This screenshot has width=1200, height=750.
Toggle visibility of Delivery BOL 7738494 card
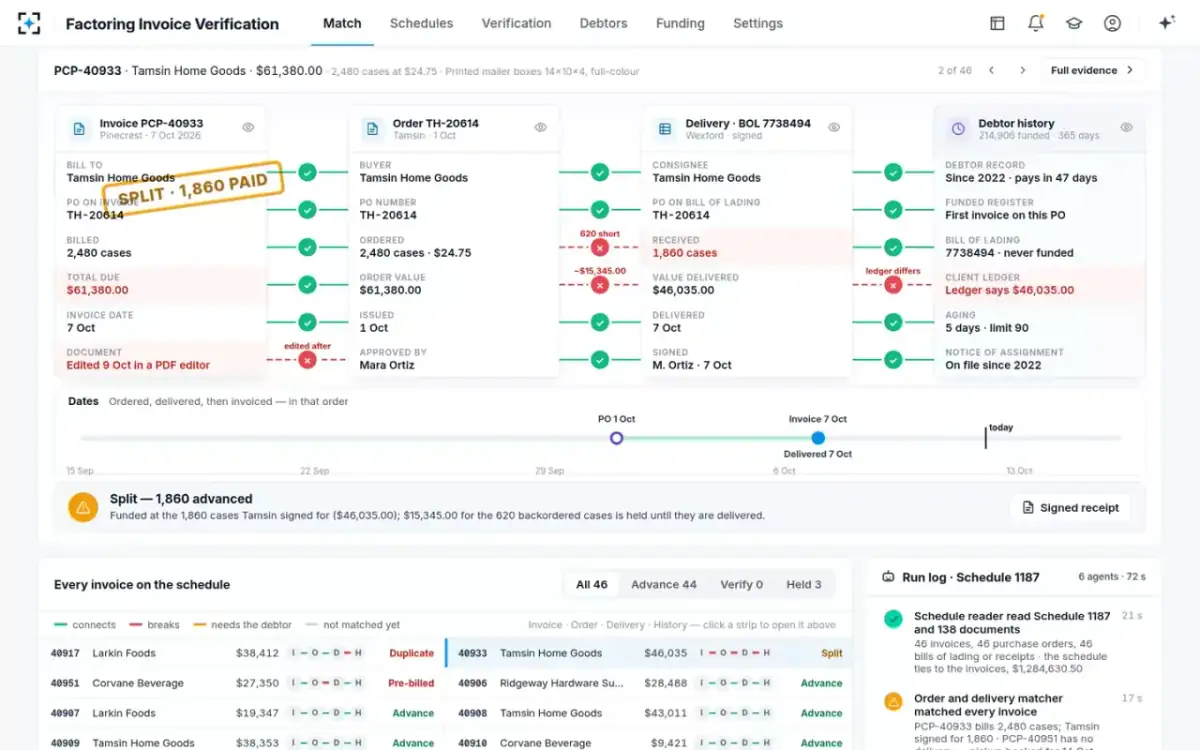click(x=834, y=128)
